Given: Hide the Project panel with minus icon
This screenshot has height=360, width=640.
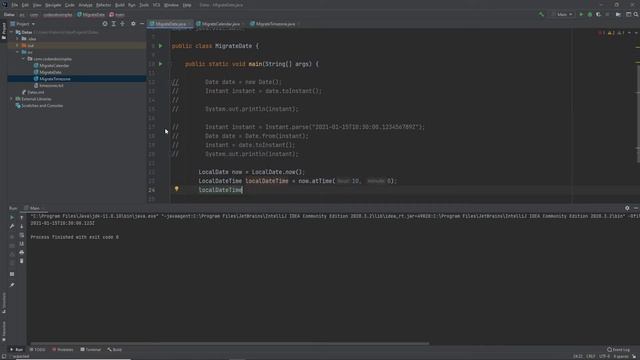Looking at the screenshot, I should point(142,24).
